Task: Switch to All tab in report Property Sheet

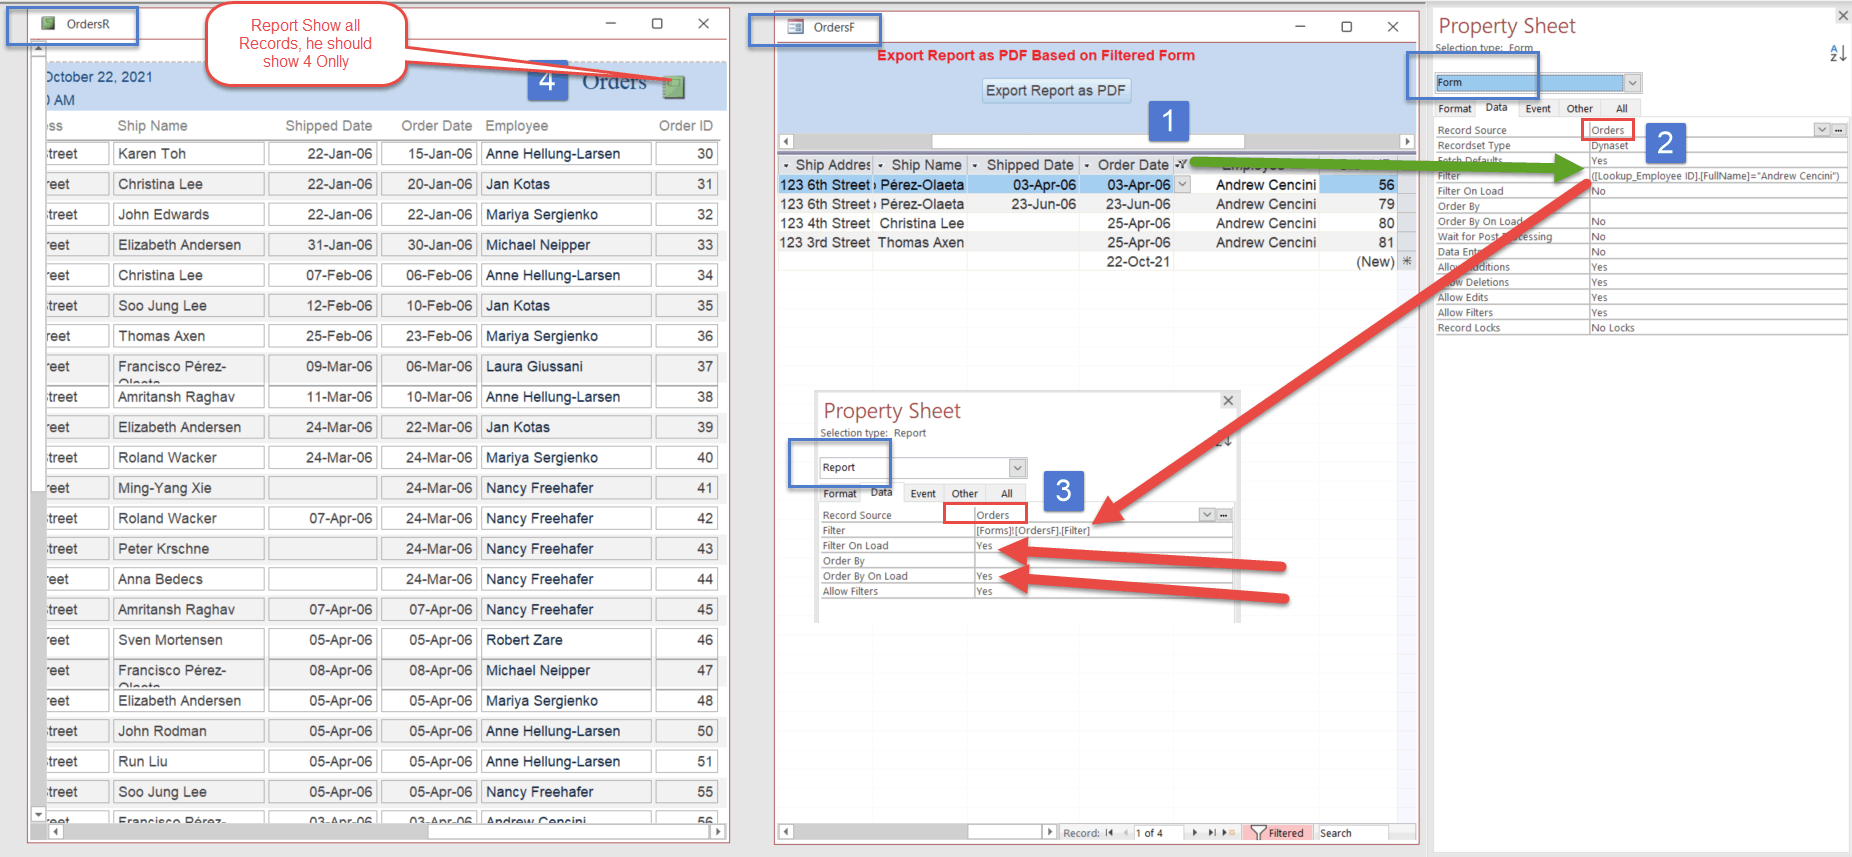Action: 1007,494
